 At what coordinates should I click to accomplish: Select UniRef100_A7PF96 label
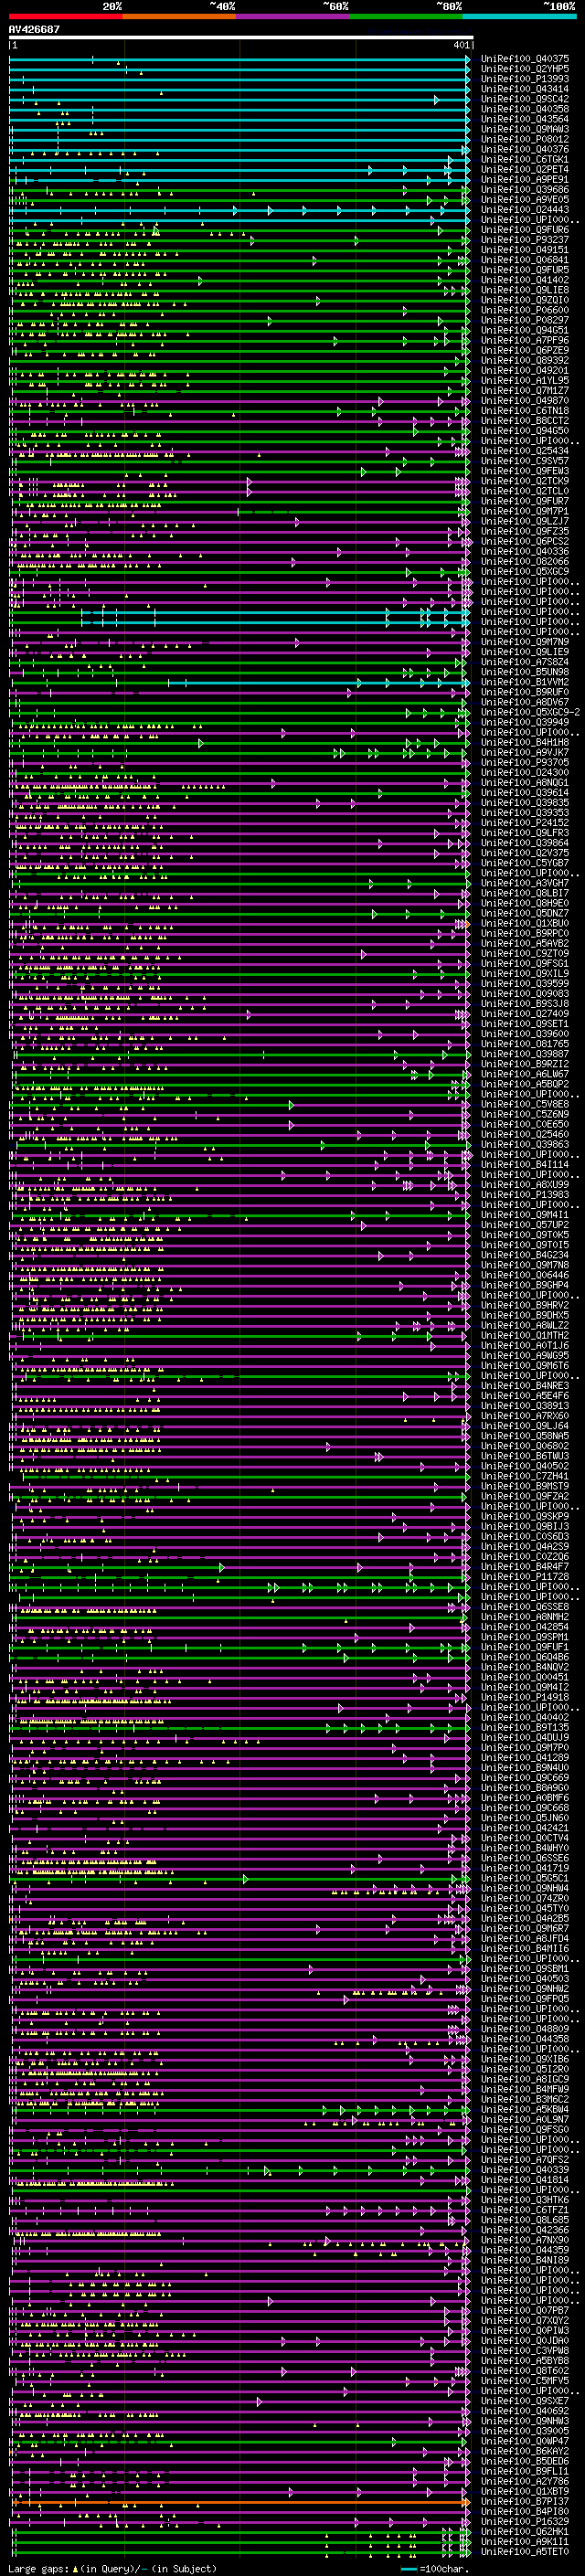pos(525,340)
